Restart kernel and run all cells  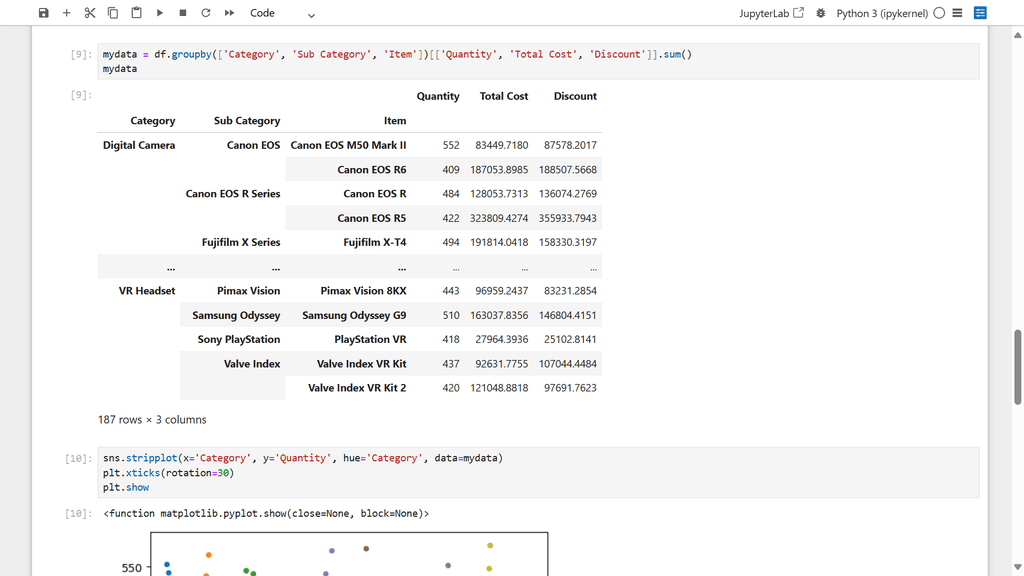(229, 13)
